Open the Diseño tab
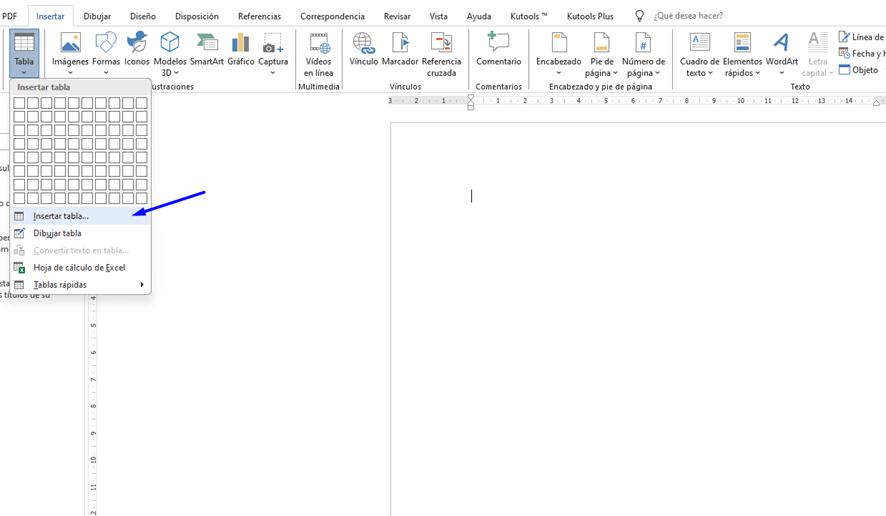886x516 pixels. tap(143, 16)
